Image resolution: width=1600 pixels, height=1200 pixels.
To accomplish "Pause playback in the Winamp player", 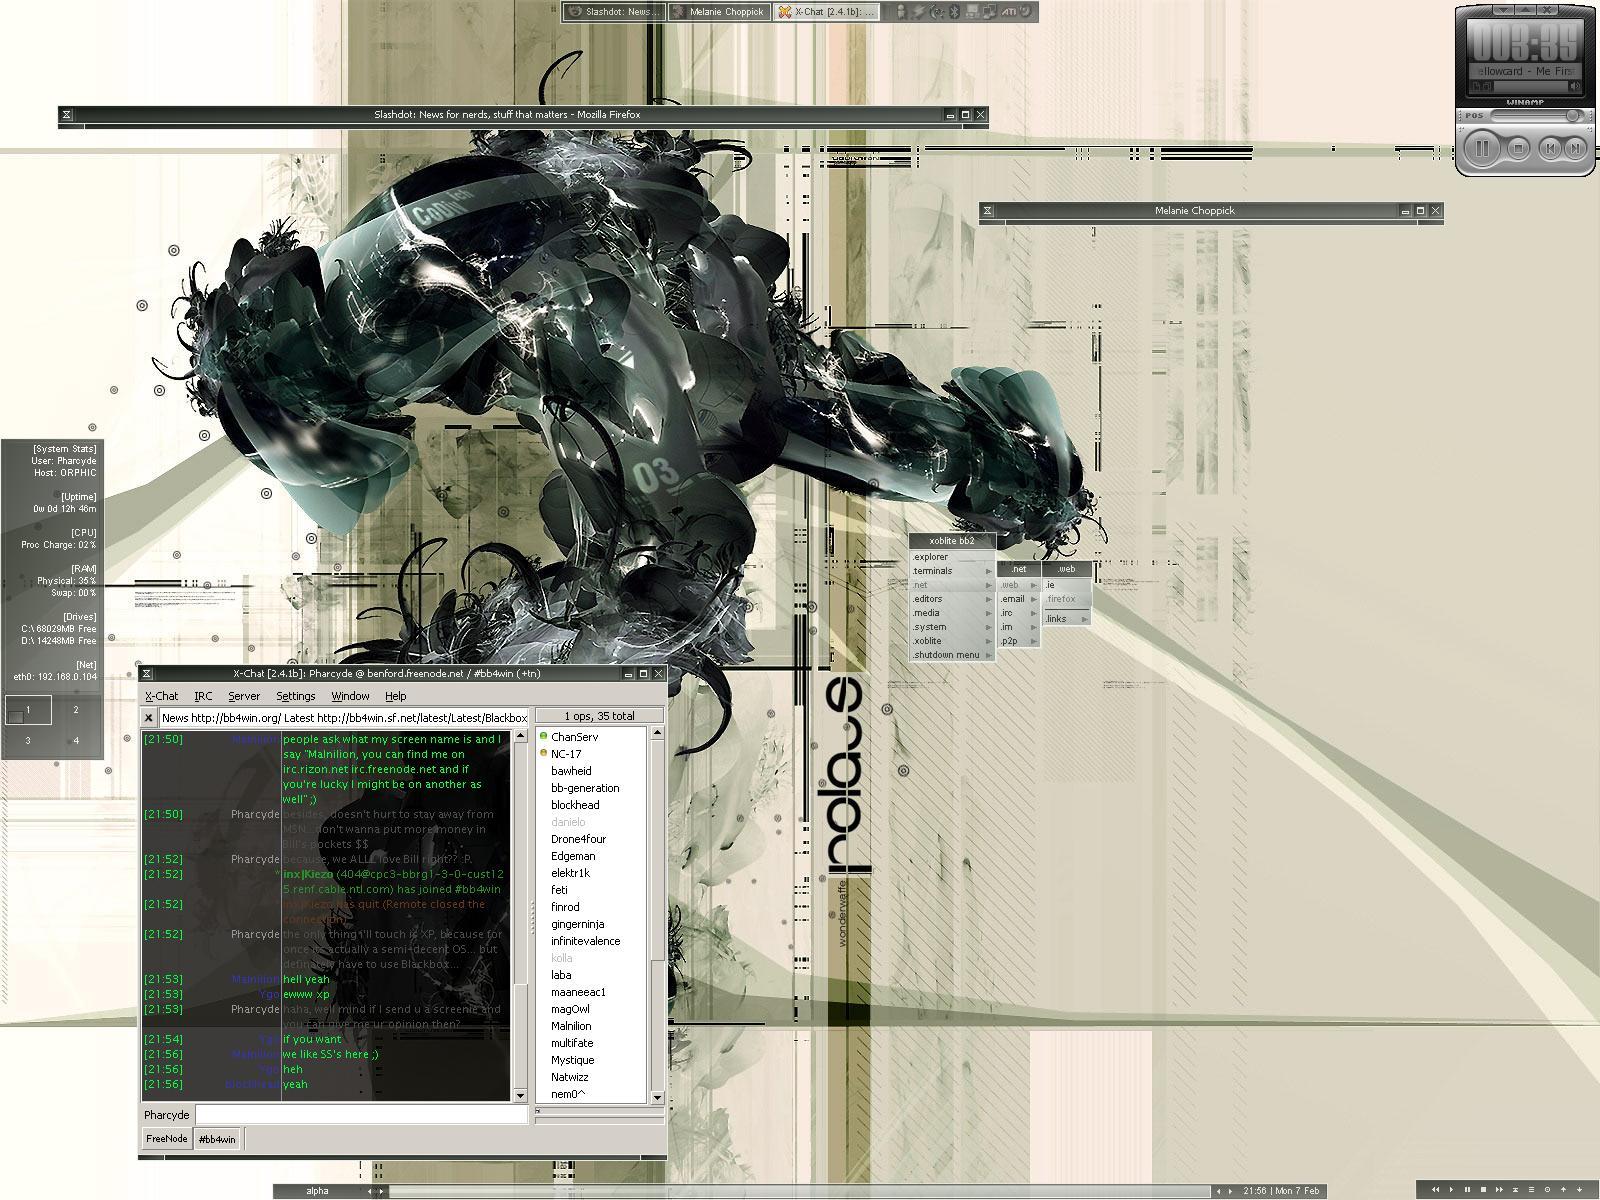I will coord(1482,148).
